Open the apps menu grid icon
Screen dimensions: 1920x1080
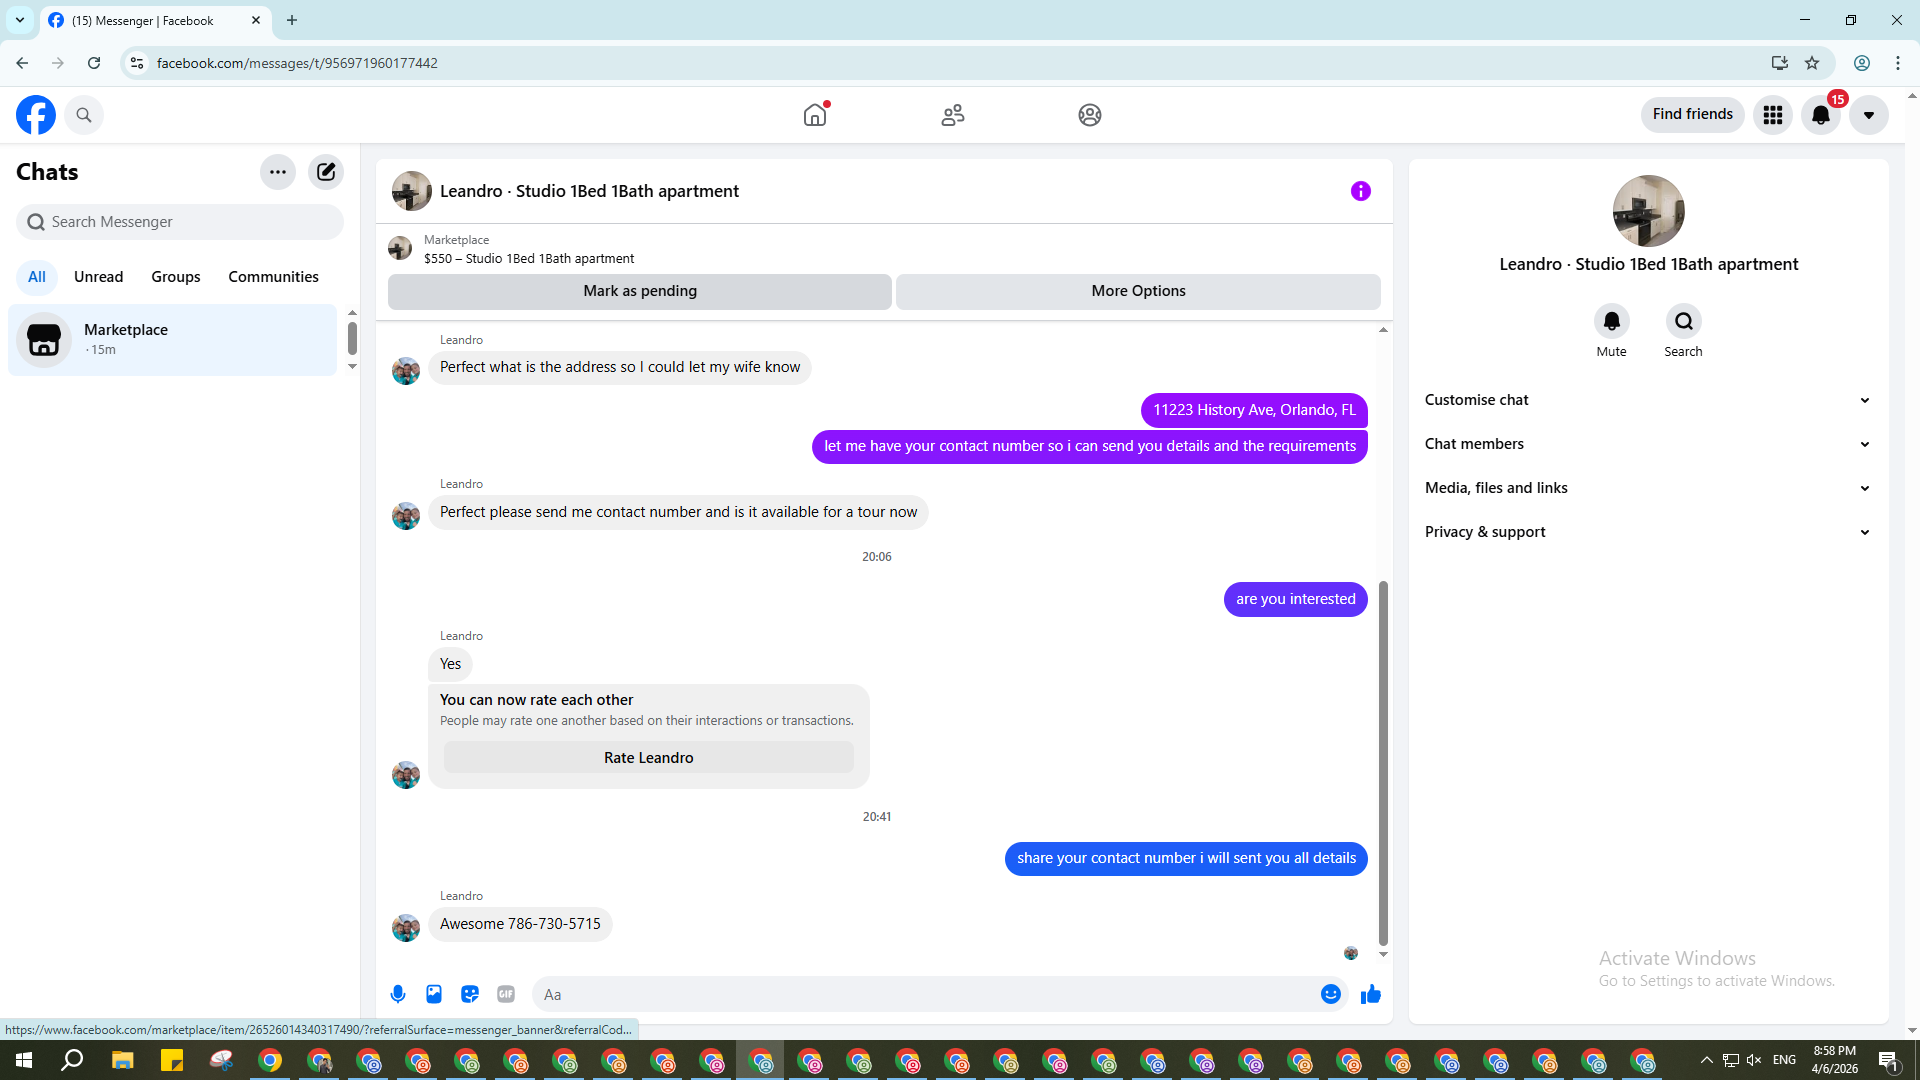pyautogui.click(x=1773, y=115)
